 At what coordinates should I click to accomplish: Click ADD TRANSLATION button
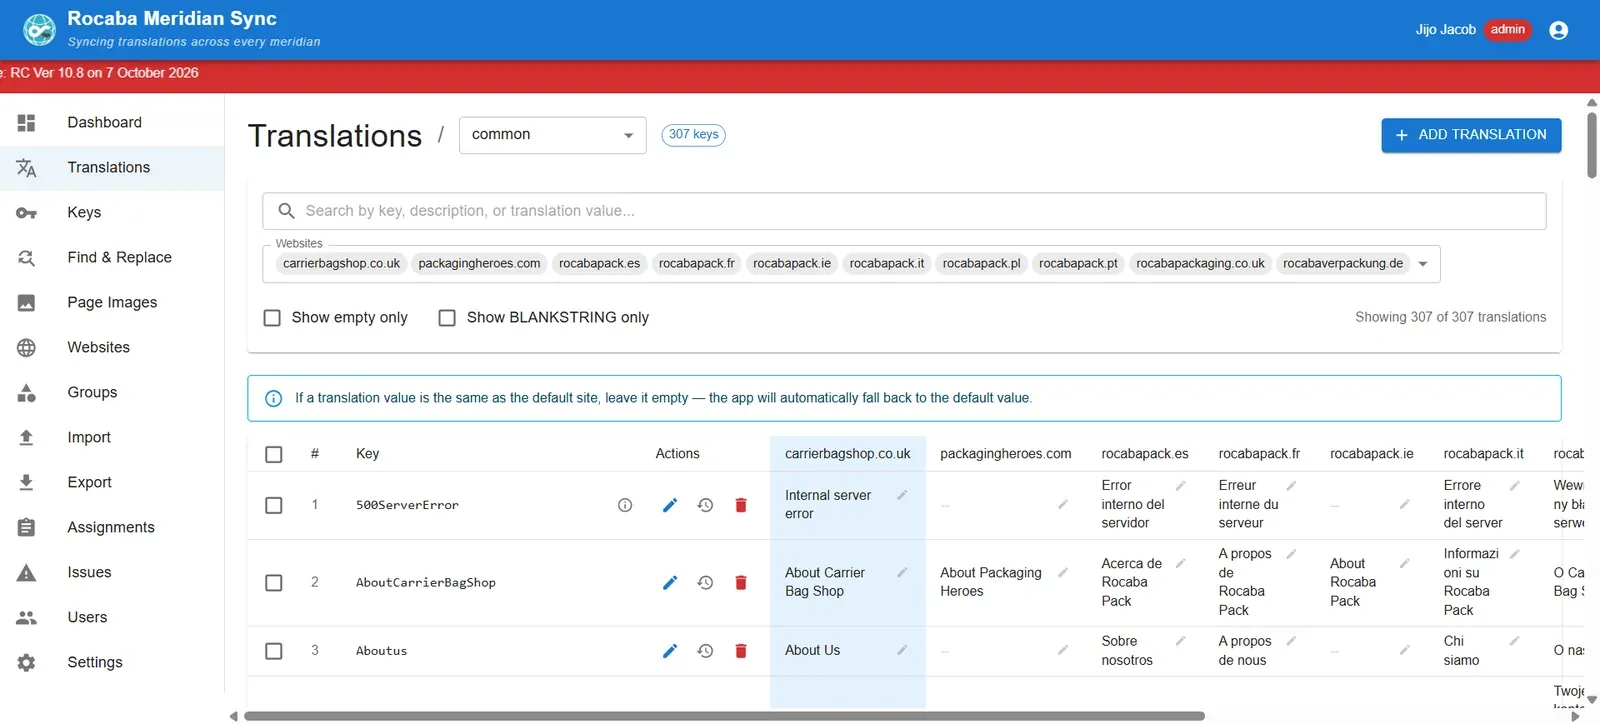[1471, 135]
